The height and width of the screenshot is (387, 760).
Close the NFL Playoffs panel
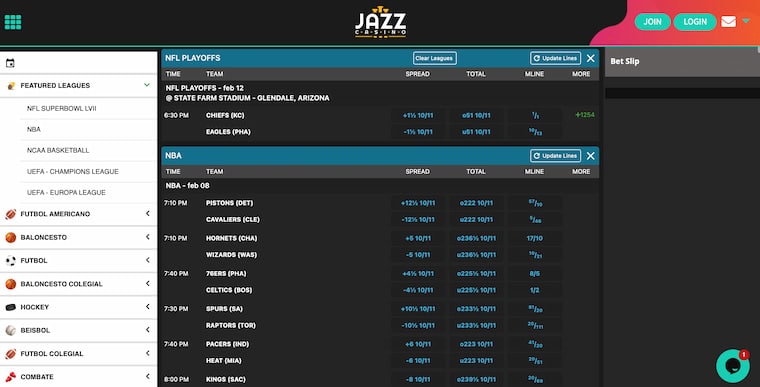pos(590,58)
